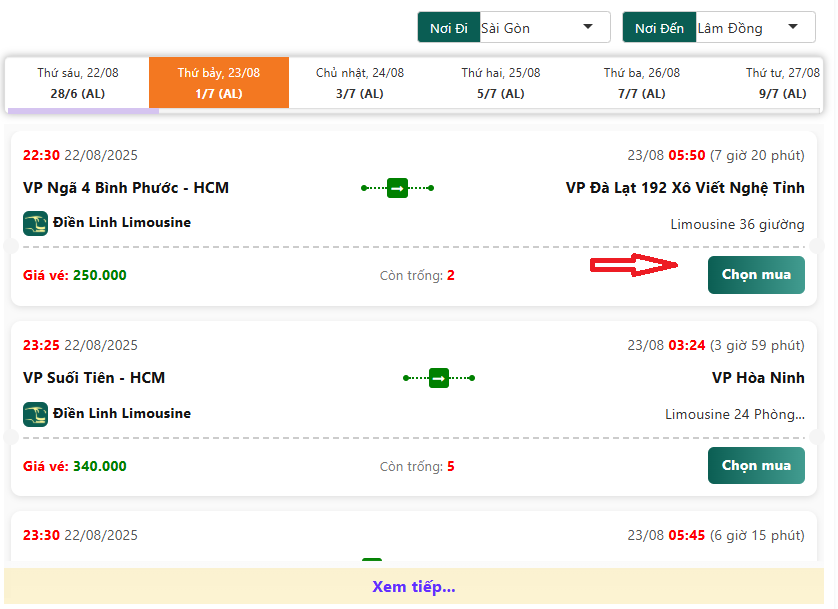This screenshot has height=609, width=838.
Task: Click Chọn mua for the 340.000 ticket
Action: click(756, 465)
